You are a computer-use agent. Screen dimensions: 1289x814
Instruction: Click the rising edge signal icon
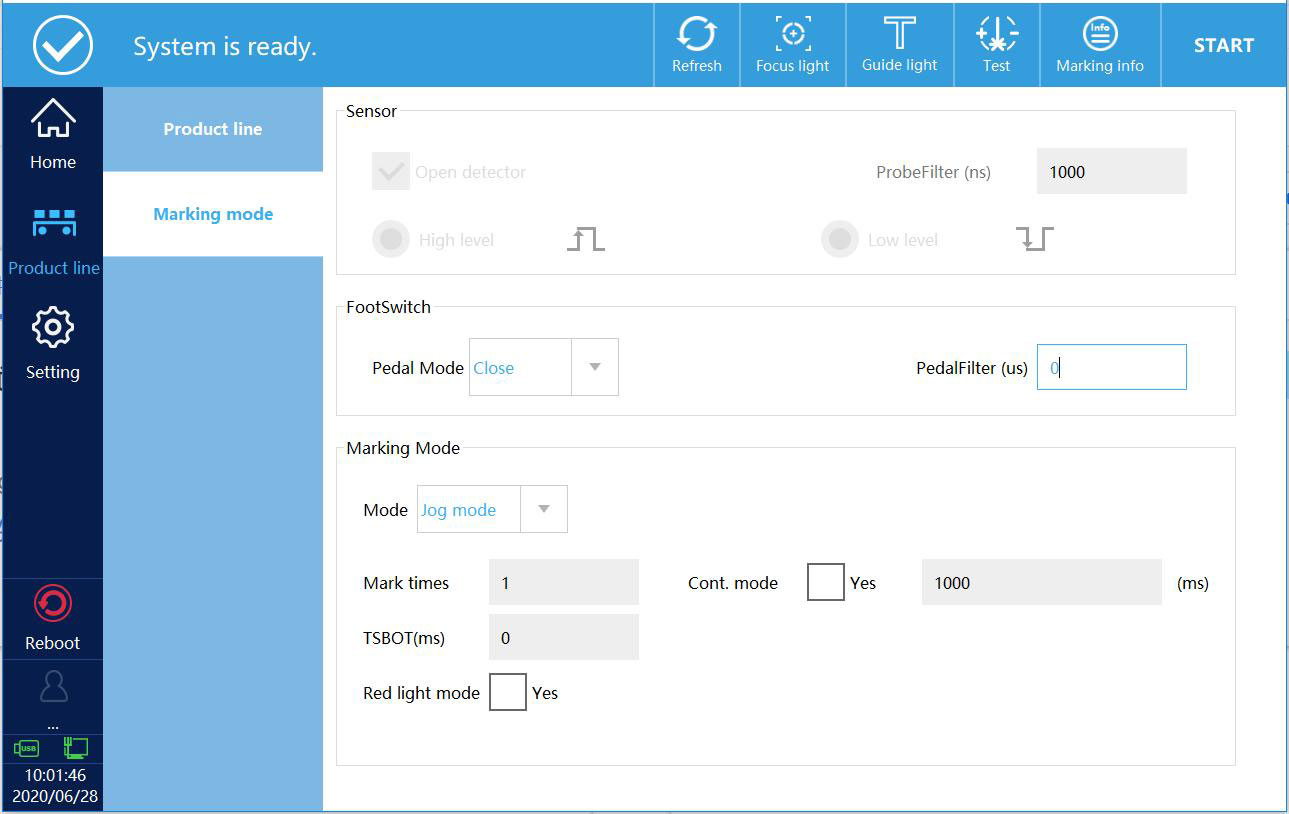(x=586, y=239)
